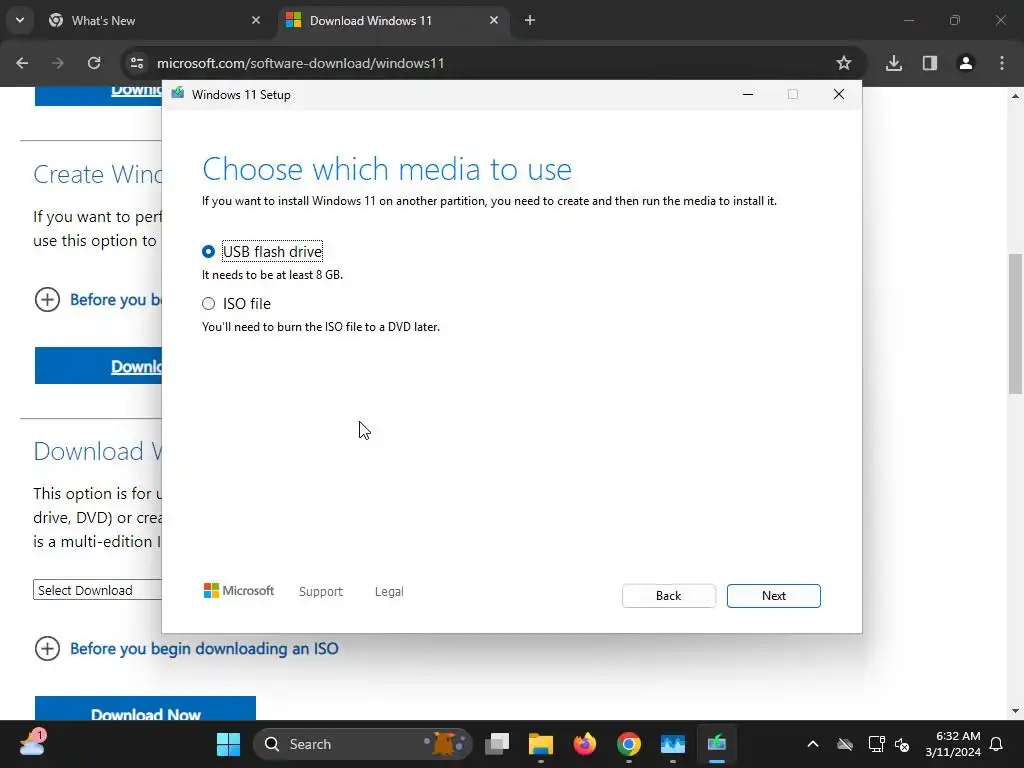Click the muted volume tray icon
1024x768 pixels.
click(902, 744)
